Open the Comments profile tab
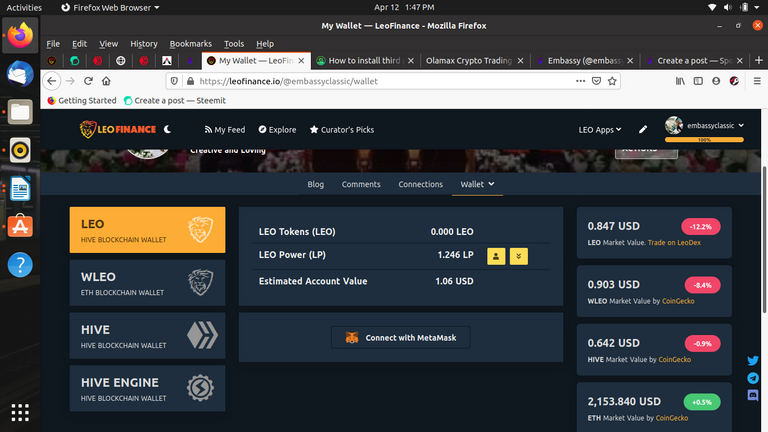Image resolution: width=768 pixels, height=432 pixels. pyautogui.click(x=361, y=184)
